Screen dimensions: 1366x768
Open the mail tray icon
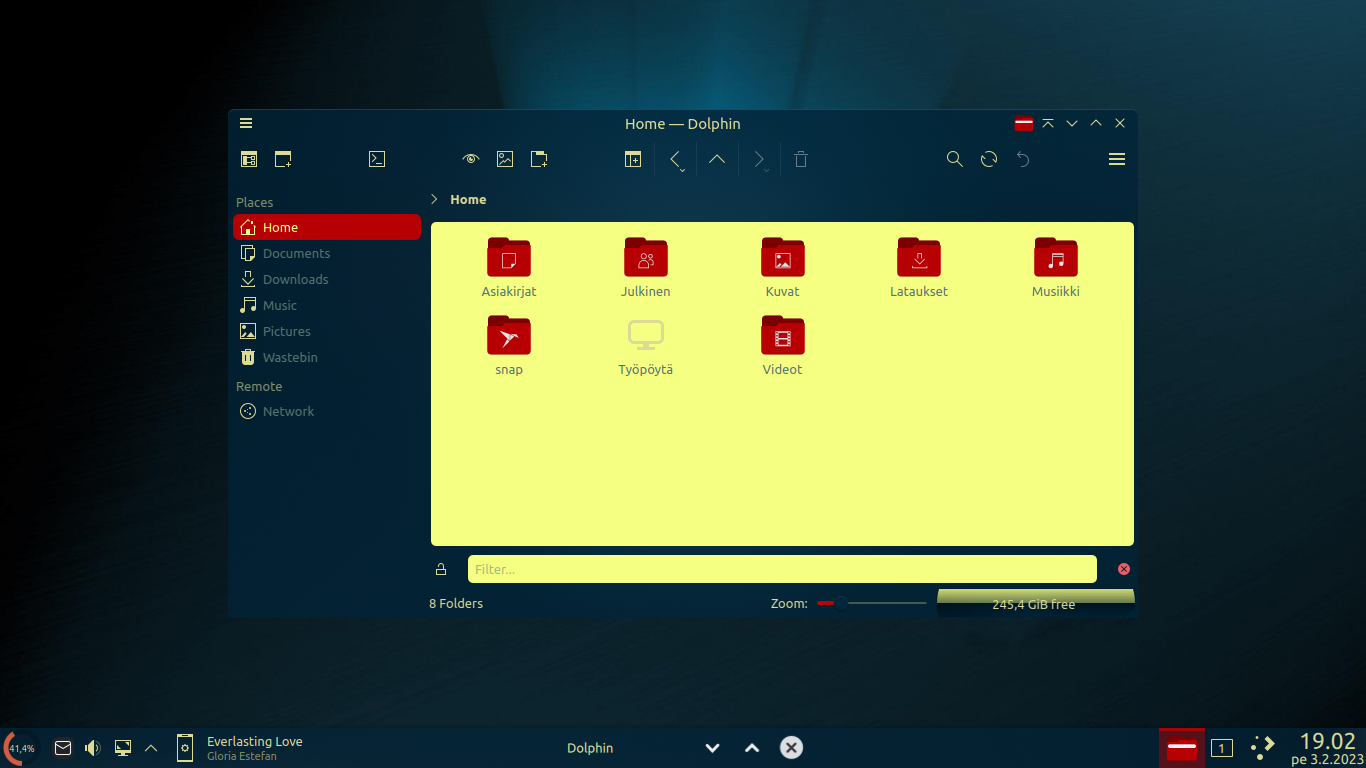(x=63, y=748)
